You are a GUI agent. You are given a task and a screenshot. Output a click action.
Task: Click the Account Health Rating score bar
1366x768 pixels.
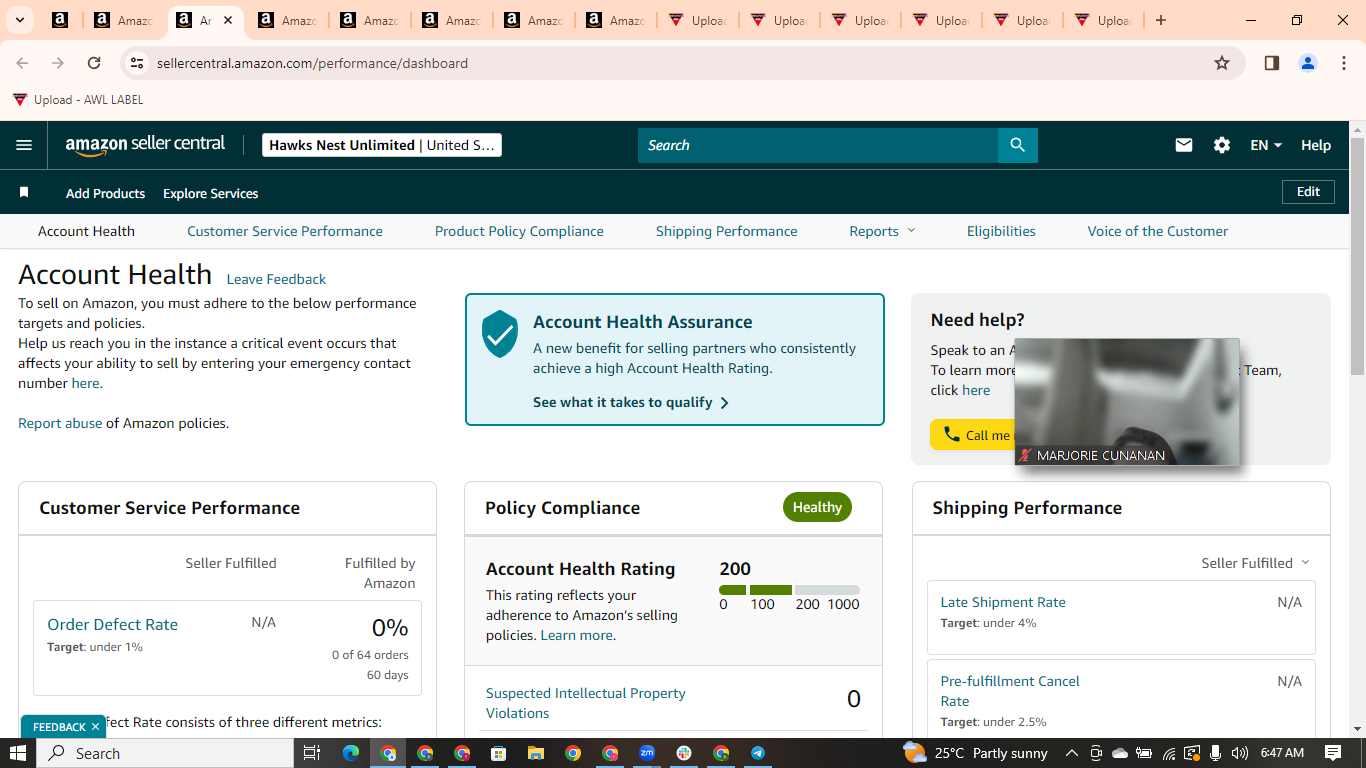point(789,590)
